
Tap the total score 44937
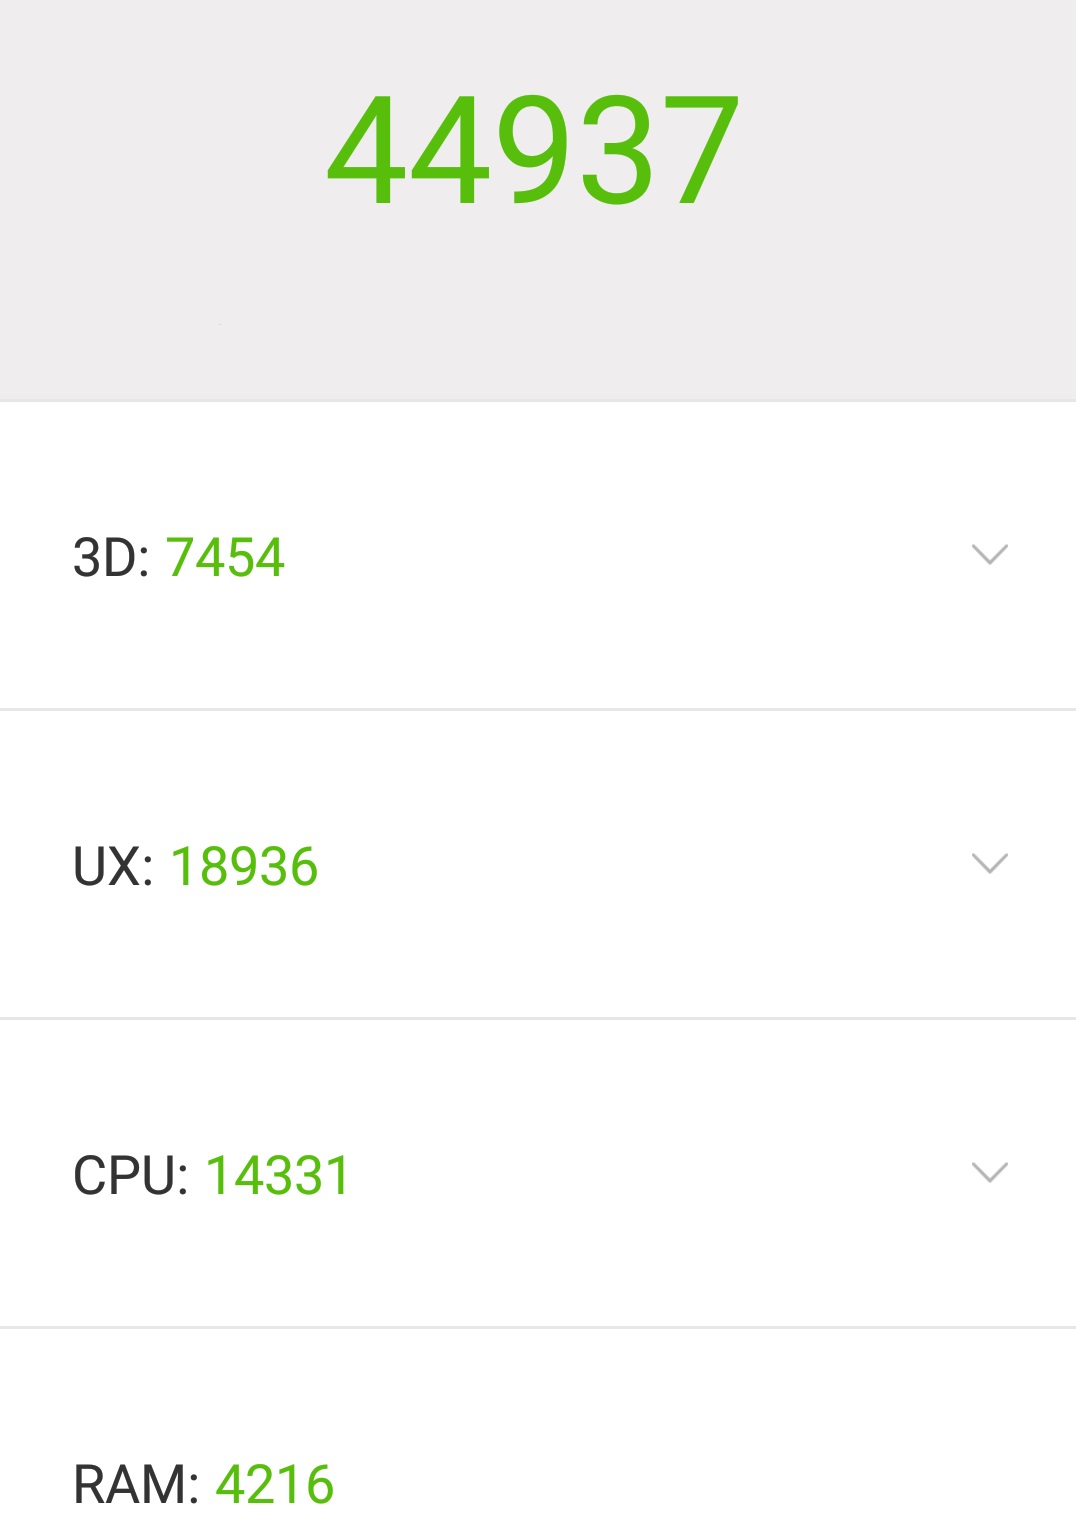[x=533, y=149]
